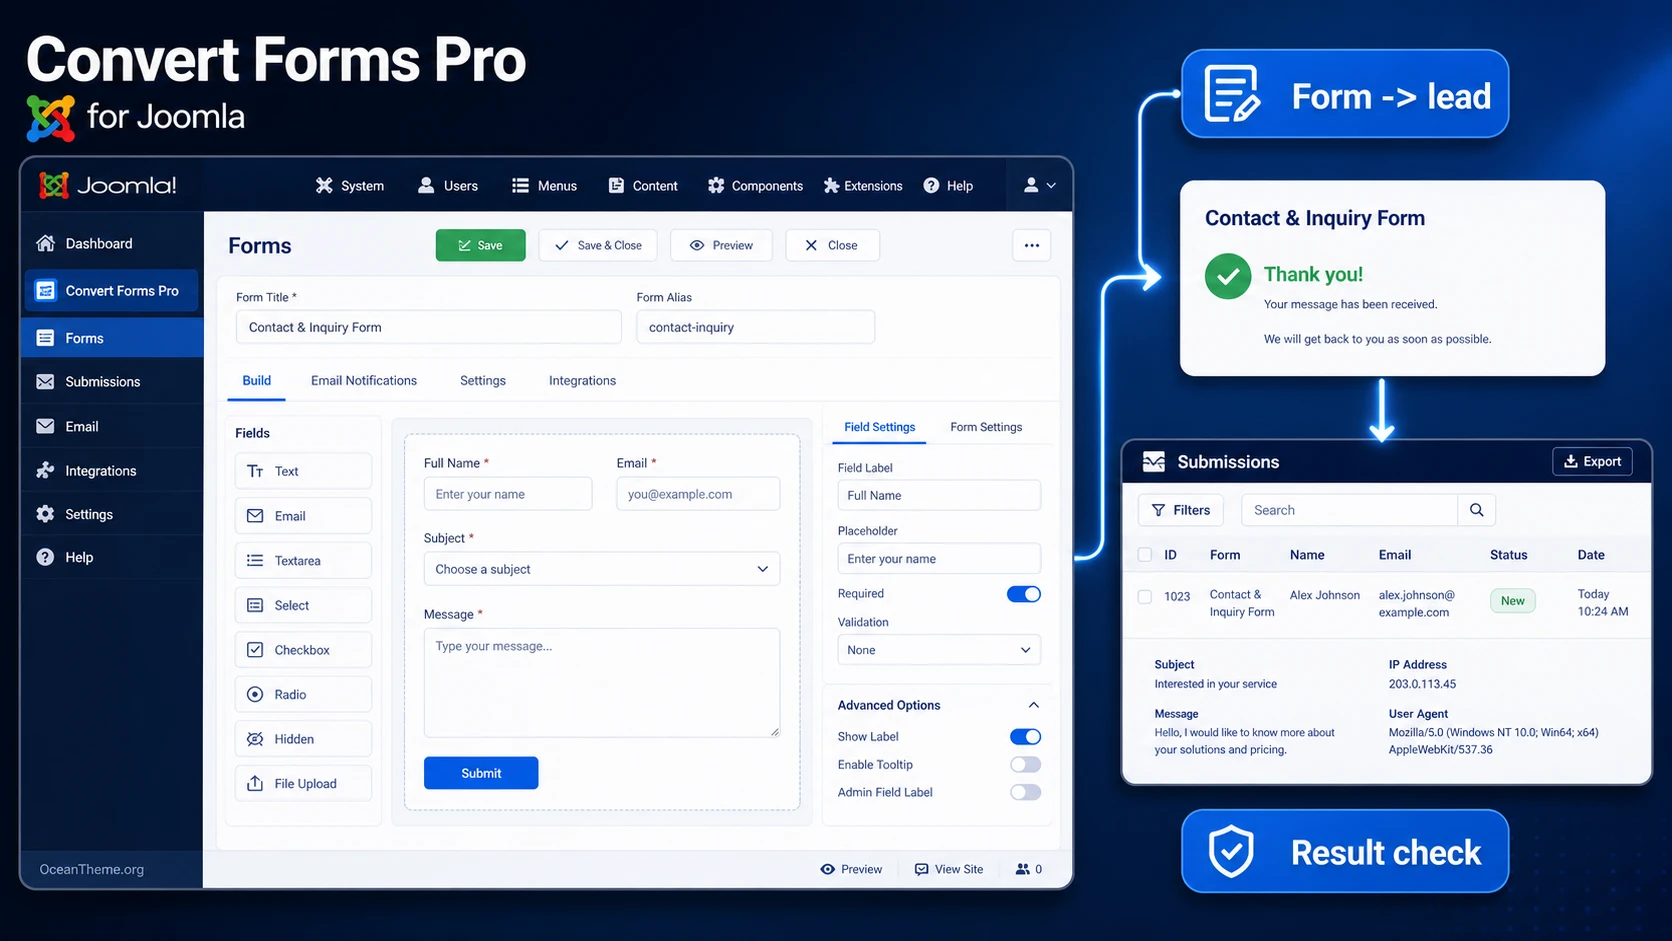
Task: Click the Submissions search field
Action: [x=1349, y=510]
